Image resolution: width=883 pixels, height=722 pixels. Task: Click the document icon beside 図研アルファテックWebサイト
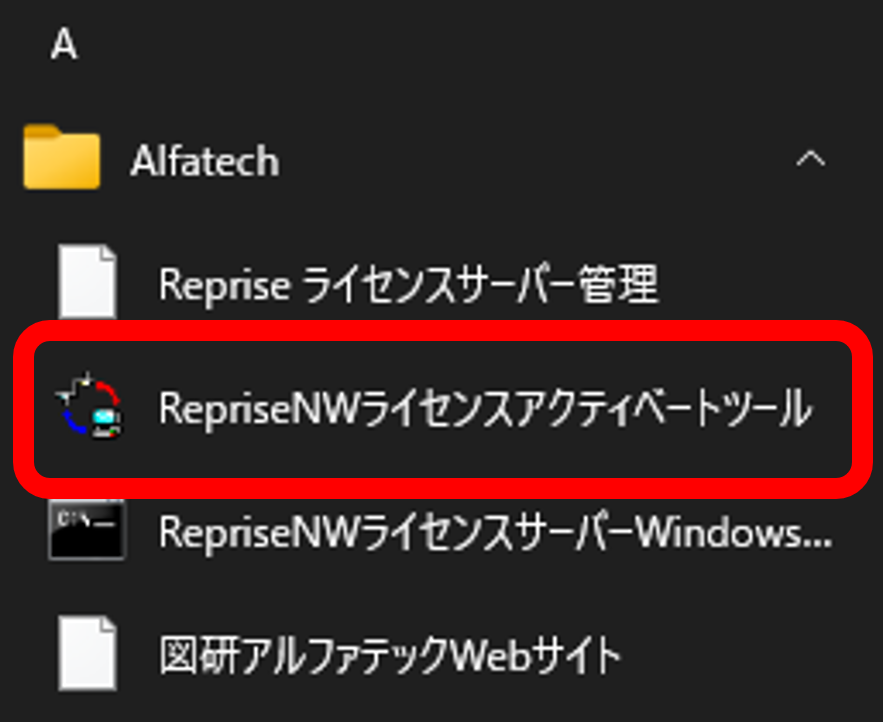pyautogui.click(x=87, y=656)
